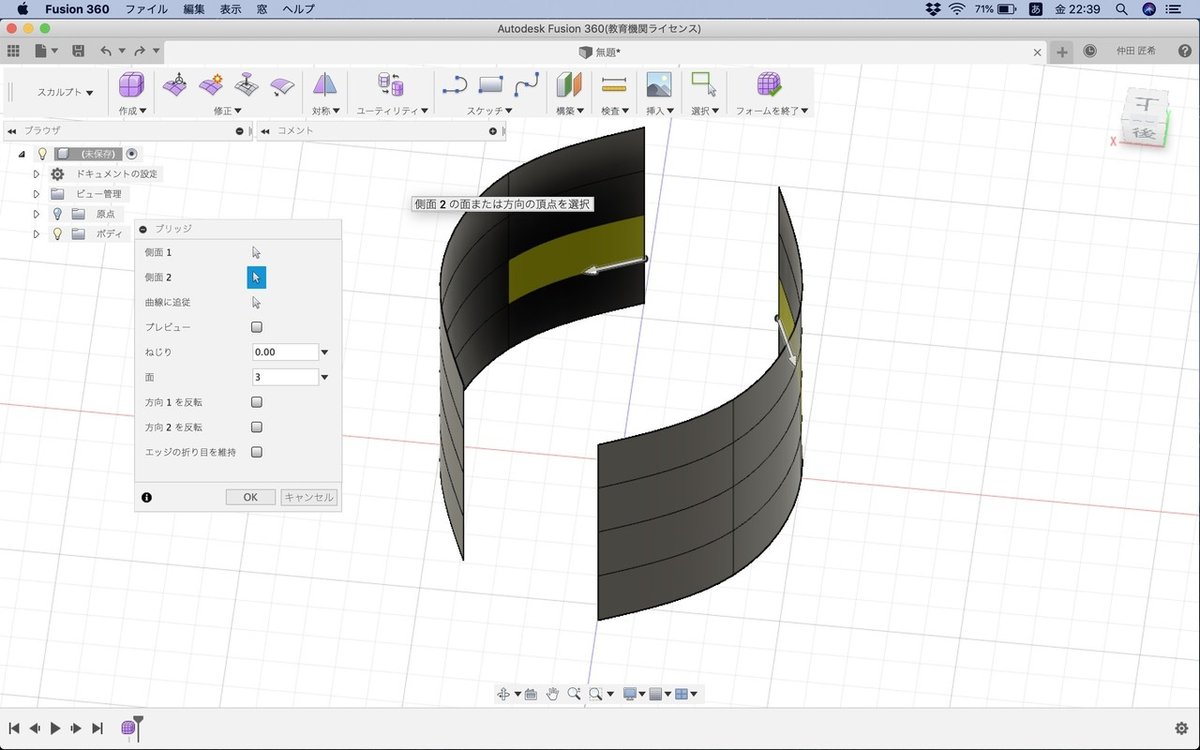Click the Symmetry (対称) mirror icon

point(324,85)
